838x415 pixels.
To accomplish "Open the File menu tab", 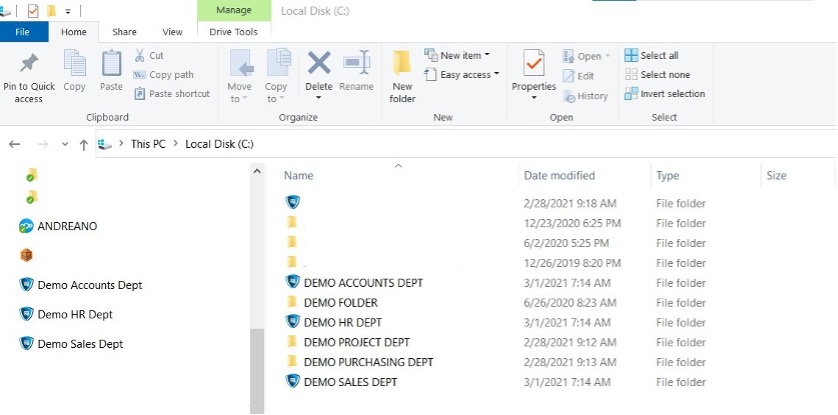I will pyautogui.click(x=21, y=32).
